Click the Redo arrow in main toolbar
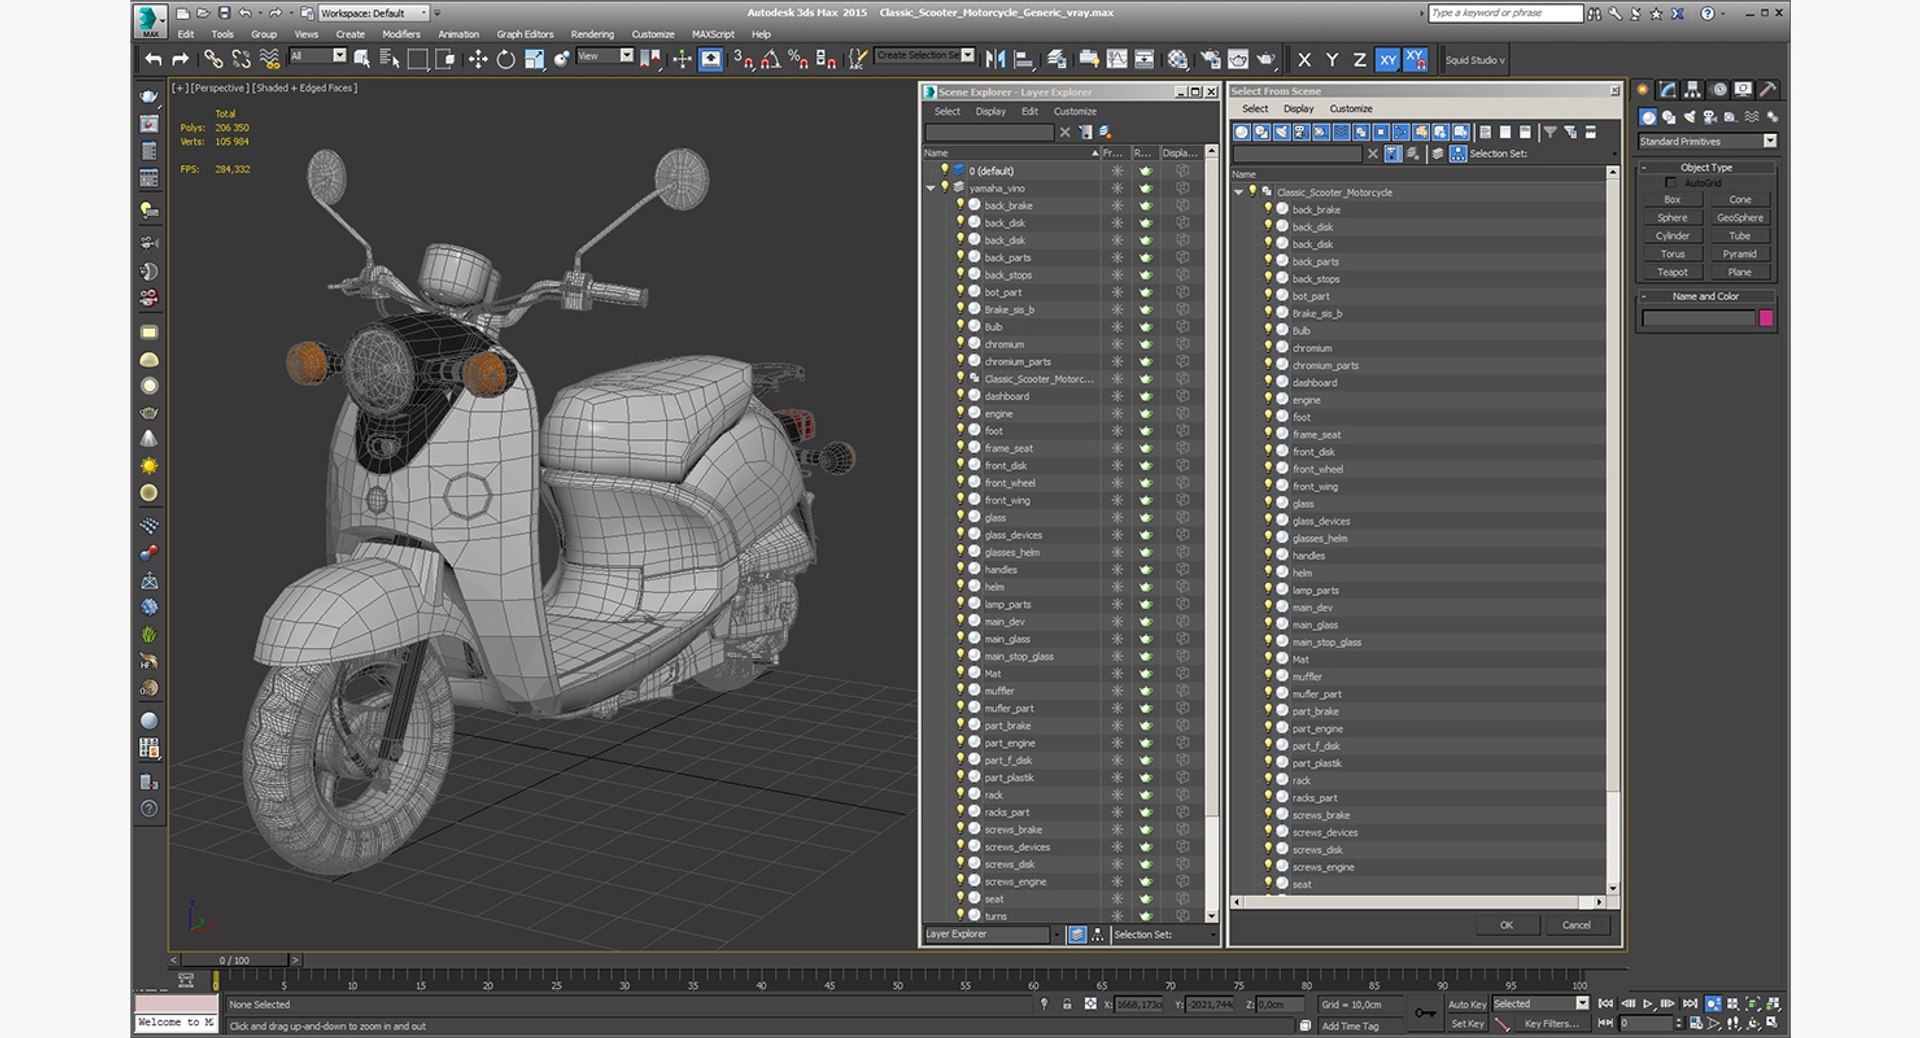1920x1038 pixels. click(180, 60)
